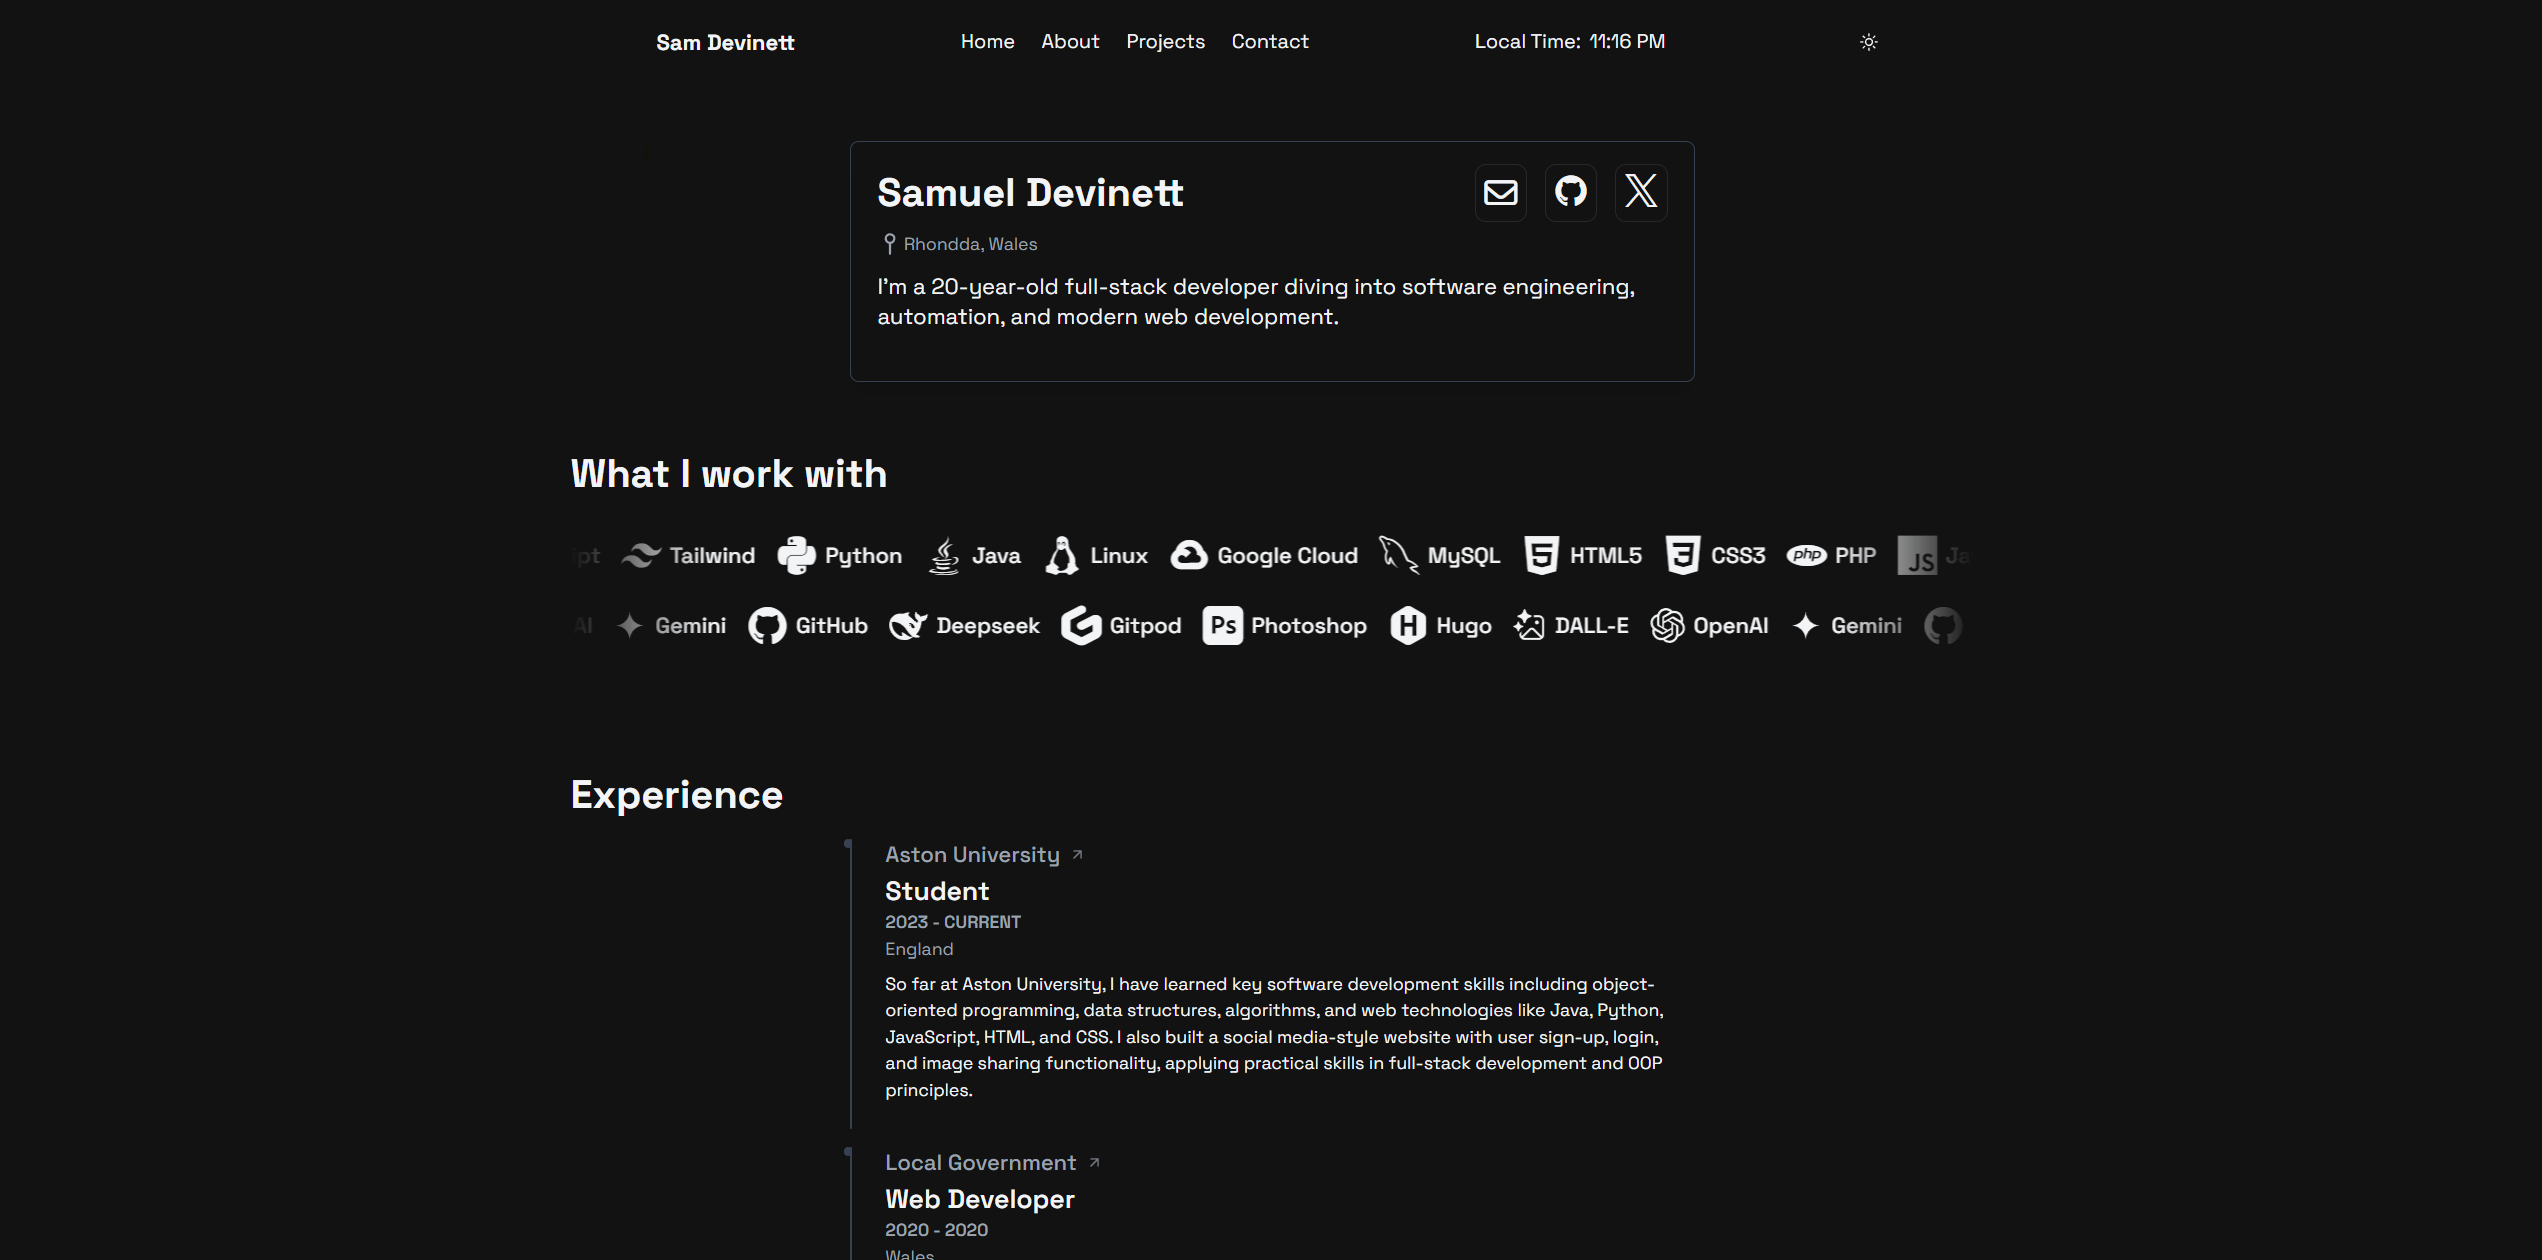Open the GitHub profile icon in the card
This screenshot has height=1260, width=2542.
click(x=1570, y=192)
